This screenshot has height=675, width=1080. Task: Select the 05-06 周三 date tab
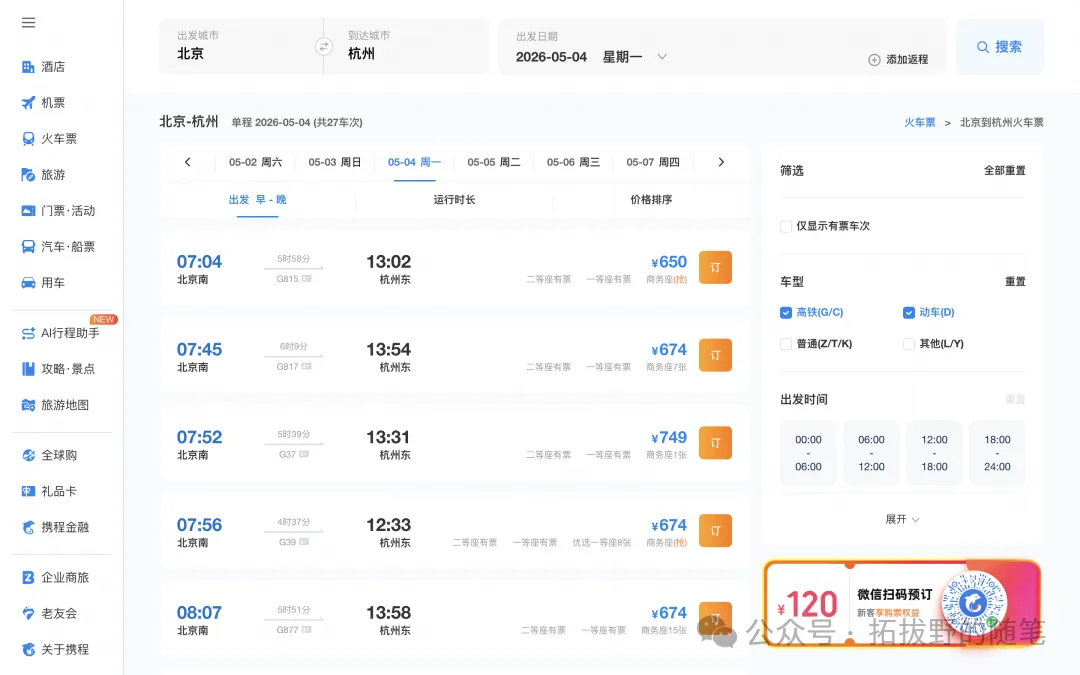pyautogui.click(x=573, y=162)
